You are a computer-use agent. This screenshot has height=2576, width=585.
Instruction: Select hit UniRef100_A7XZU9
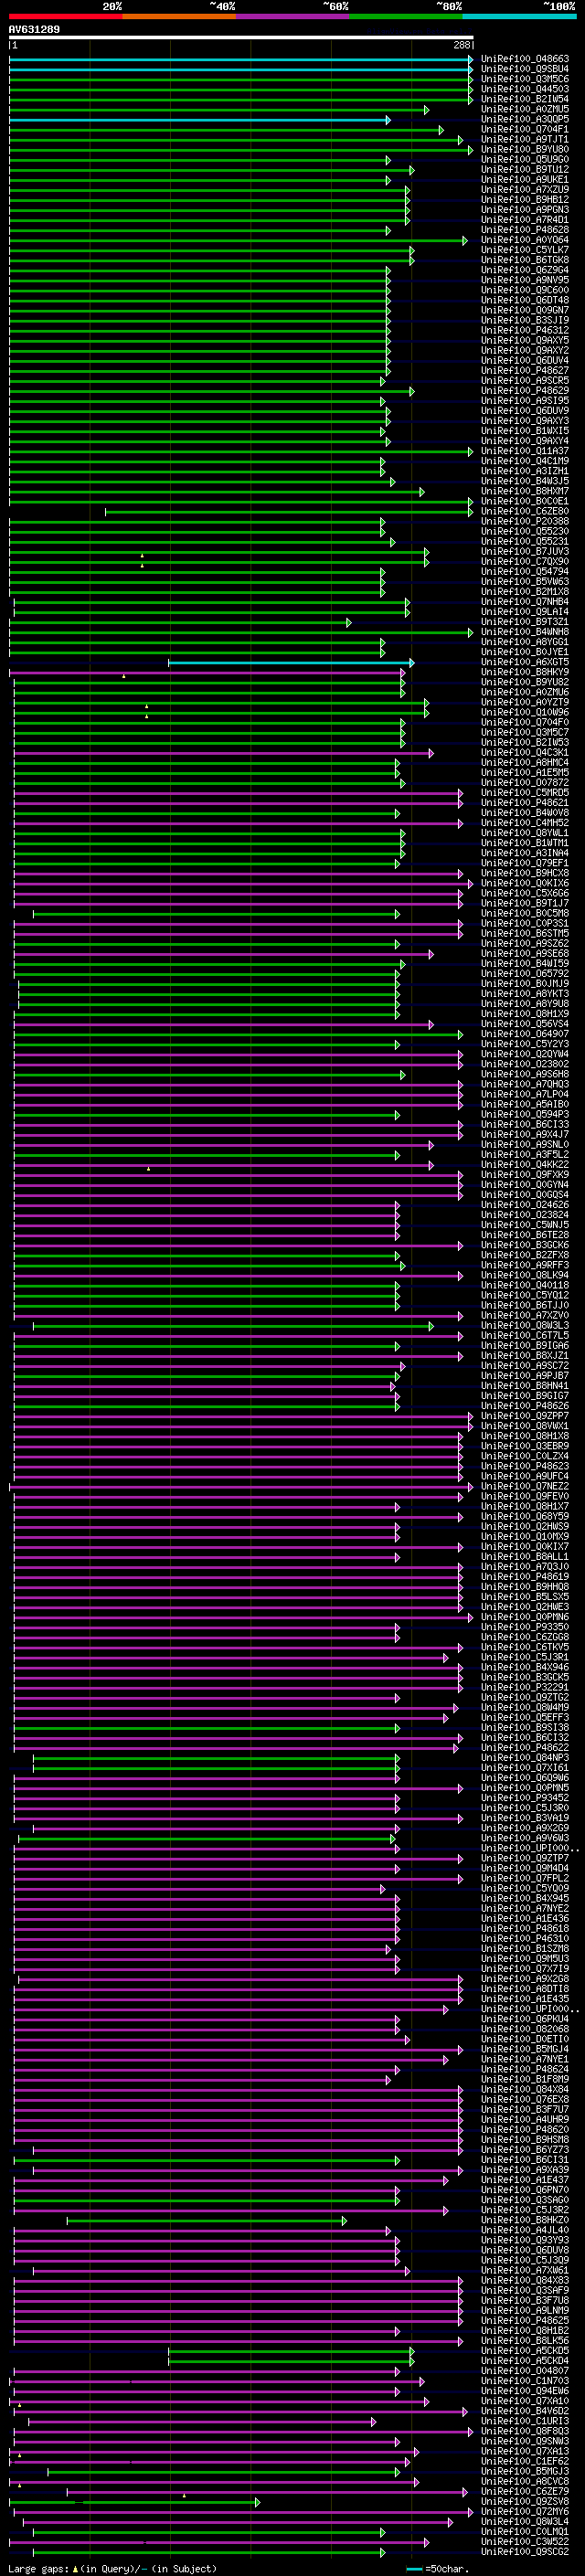[524, 190]
